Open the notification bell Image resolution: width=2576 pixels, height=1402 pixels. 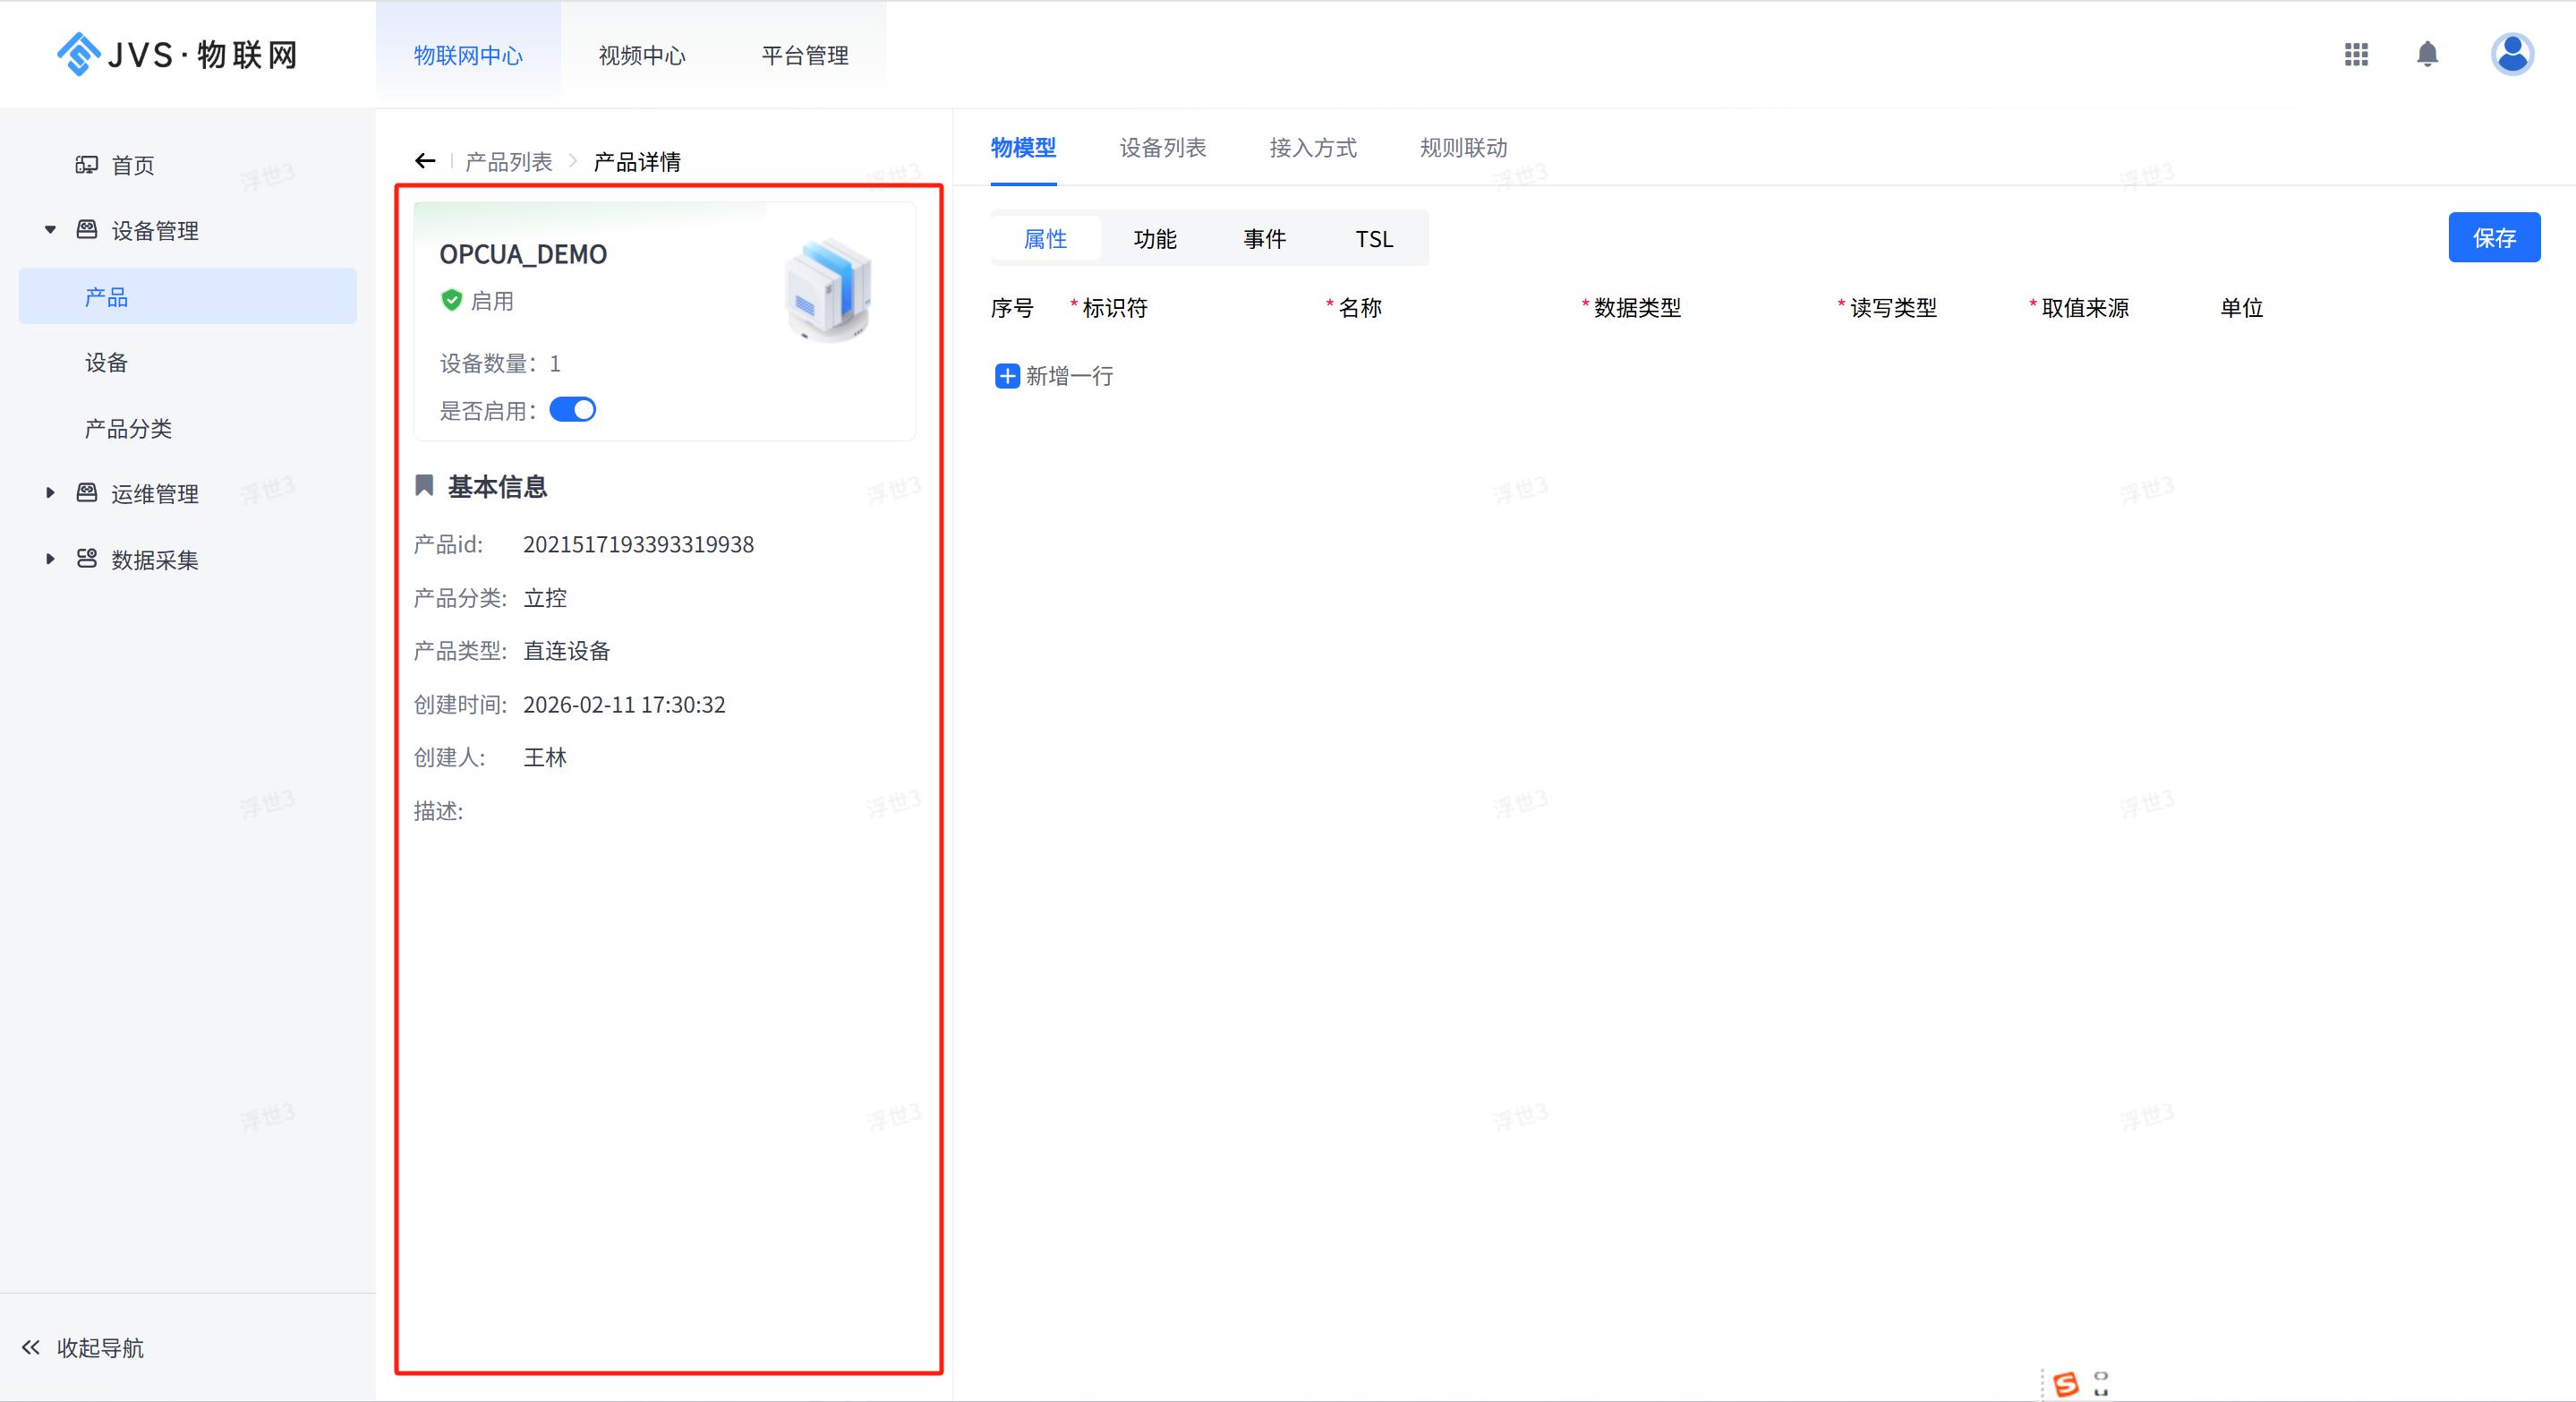click(2427, 54)
